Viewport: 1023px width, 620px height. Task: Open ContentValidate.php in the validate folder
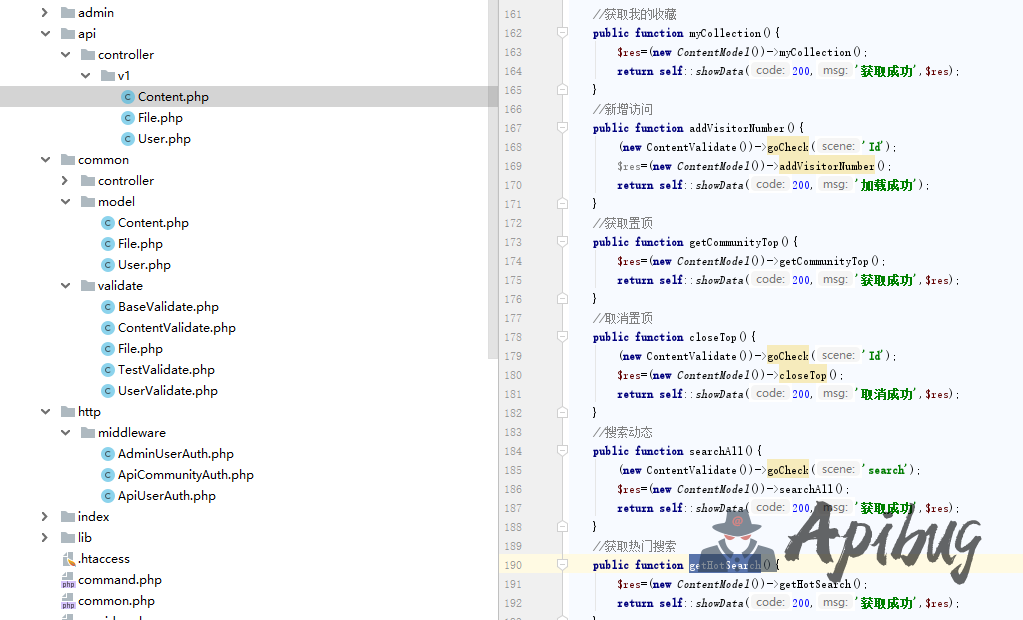click(x=176, y=328)
